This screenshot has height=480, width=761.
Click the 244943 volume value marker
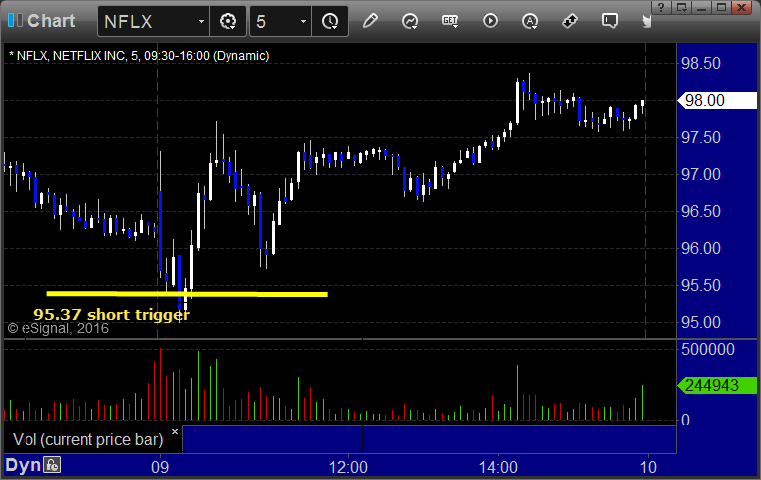pos(717,385)
